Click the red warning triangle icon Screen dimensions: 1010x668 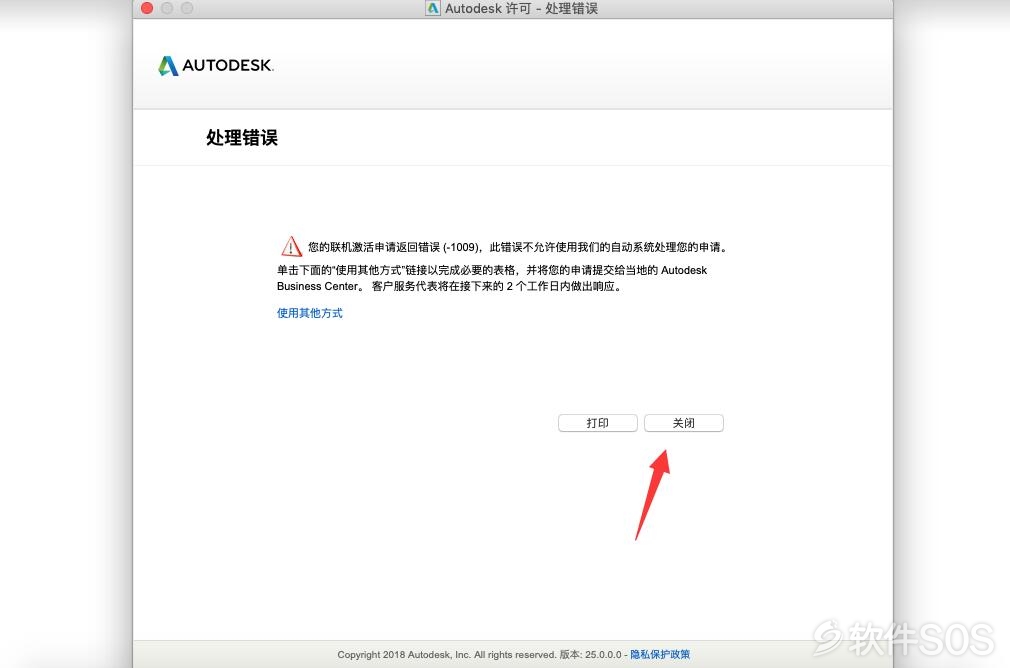(x=291, y=246)
